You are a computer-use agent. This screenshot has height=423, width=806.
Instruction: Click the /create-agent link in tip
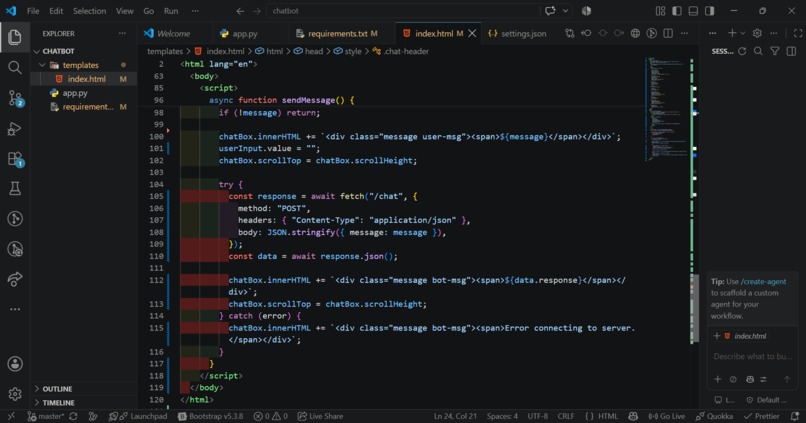click(x=763, y=282)
